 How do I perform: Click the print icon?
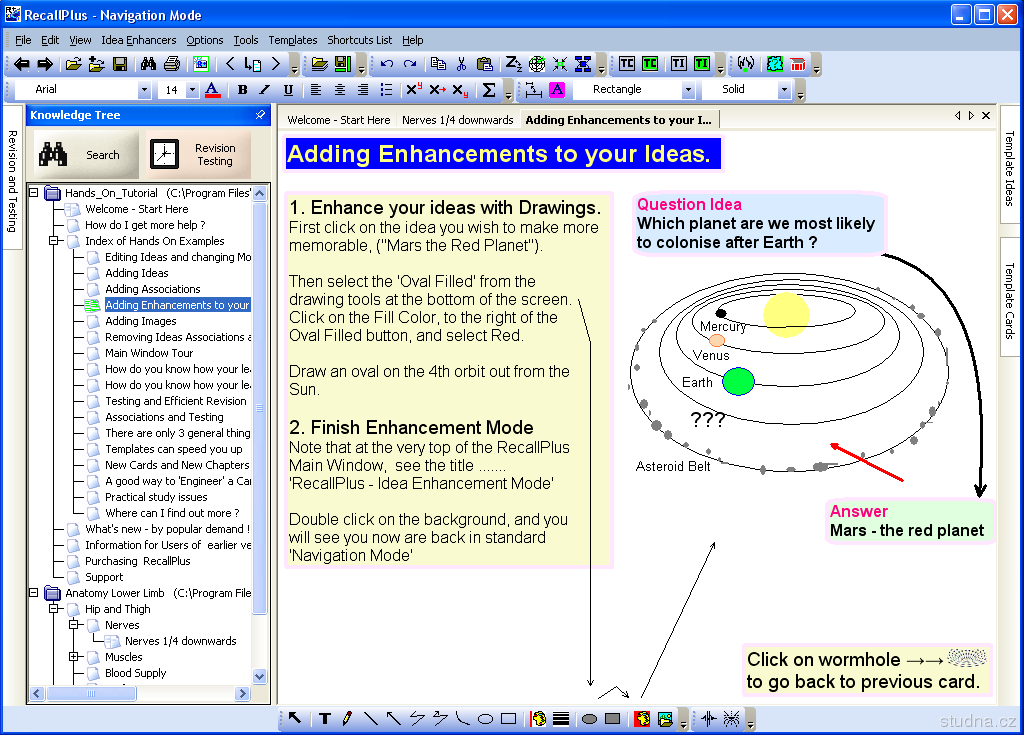coord(172,64)
